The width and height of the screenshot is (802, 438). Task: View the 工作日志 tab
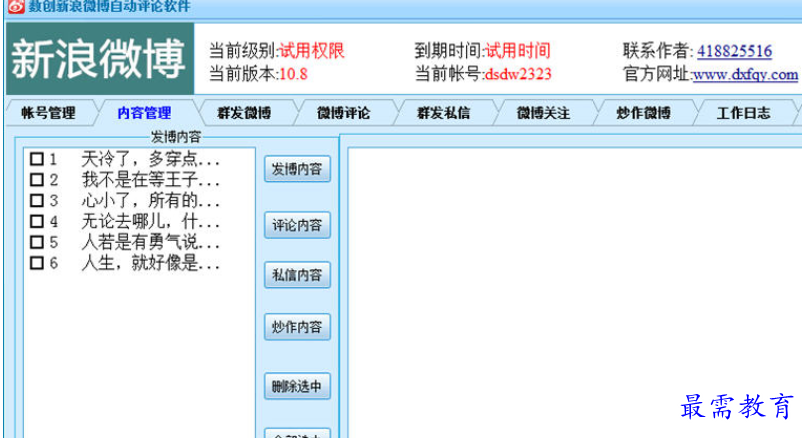743,113
